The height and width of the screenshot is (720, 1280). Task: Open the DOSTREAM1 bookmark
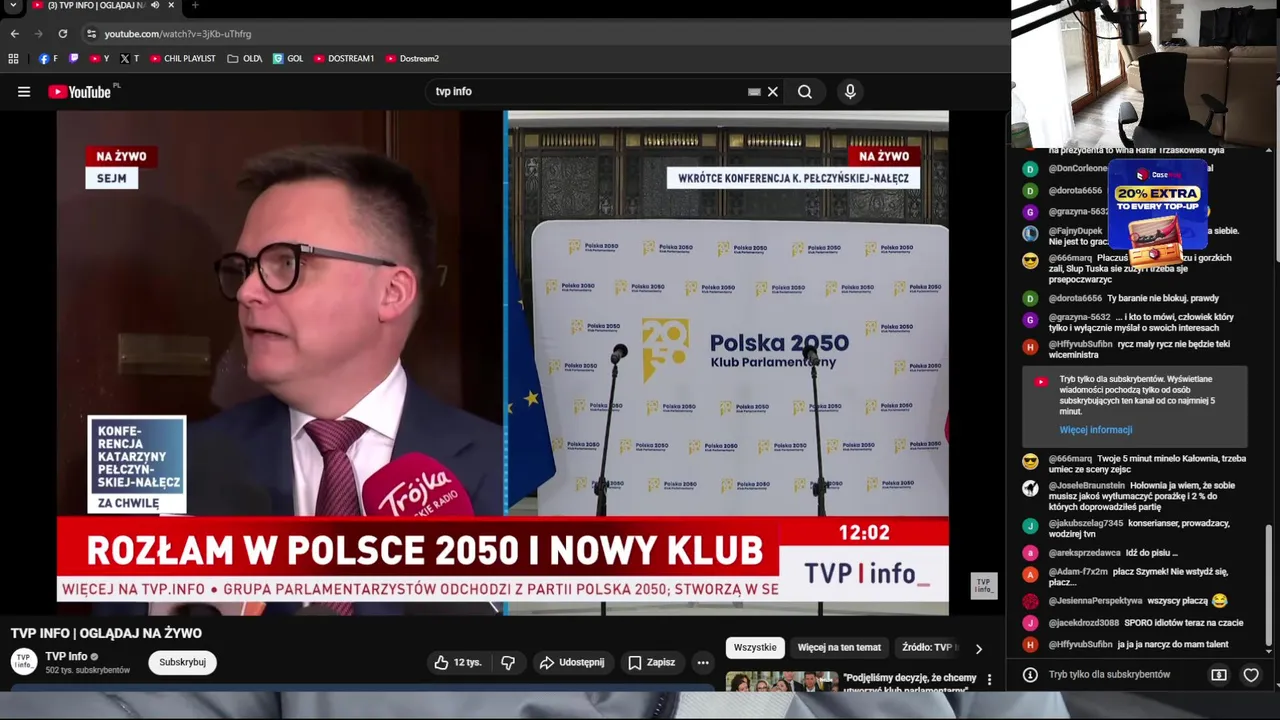pos(344,59)
